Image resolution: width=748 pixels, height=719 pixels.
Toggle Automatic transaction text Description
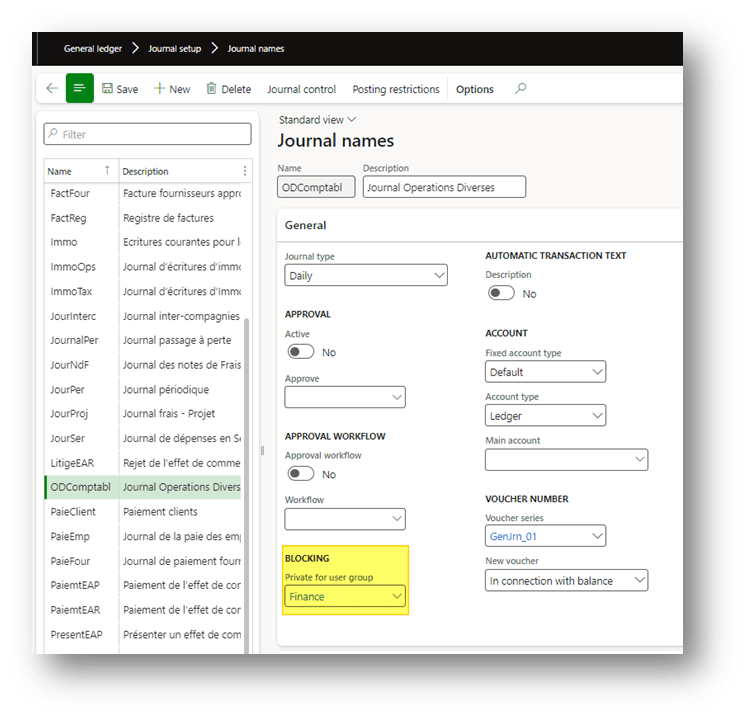click(500, 293)
